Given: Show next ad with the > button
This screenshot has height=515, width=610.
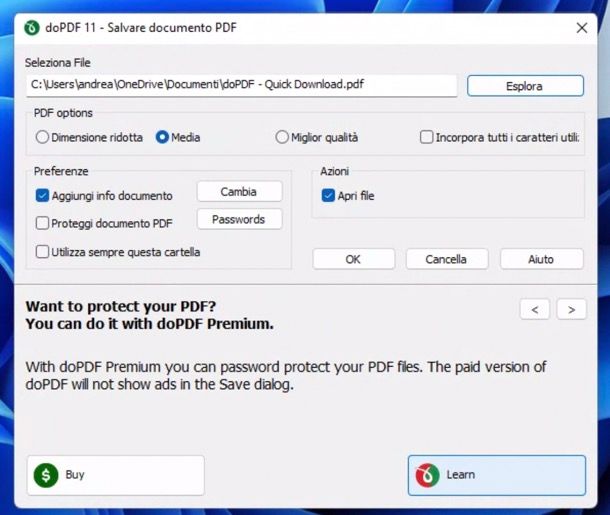Looking at the screenshot, I should 571,309.
